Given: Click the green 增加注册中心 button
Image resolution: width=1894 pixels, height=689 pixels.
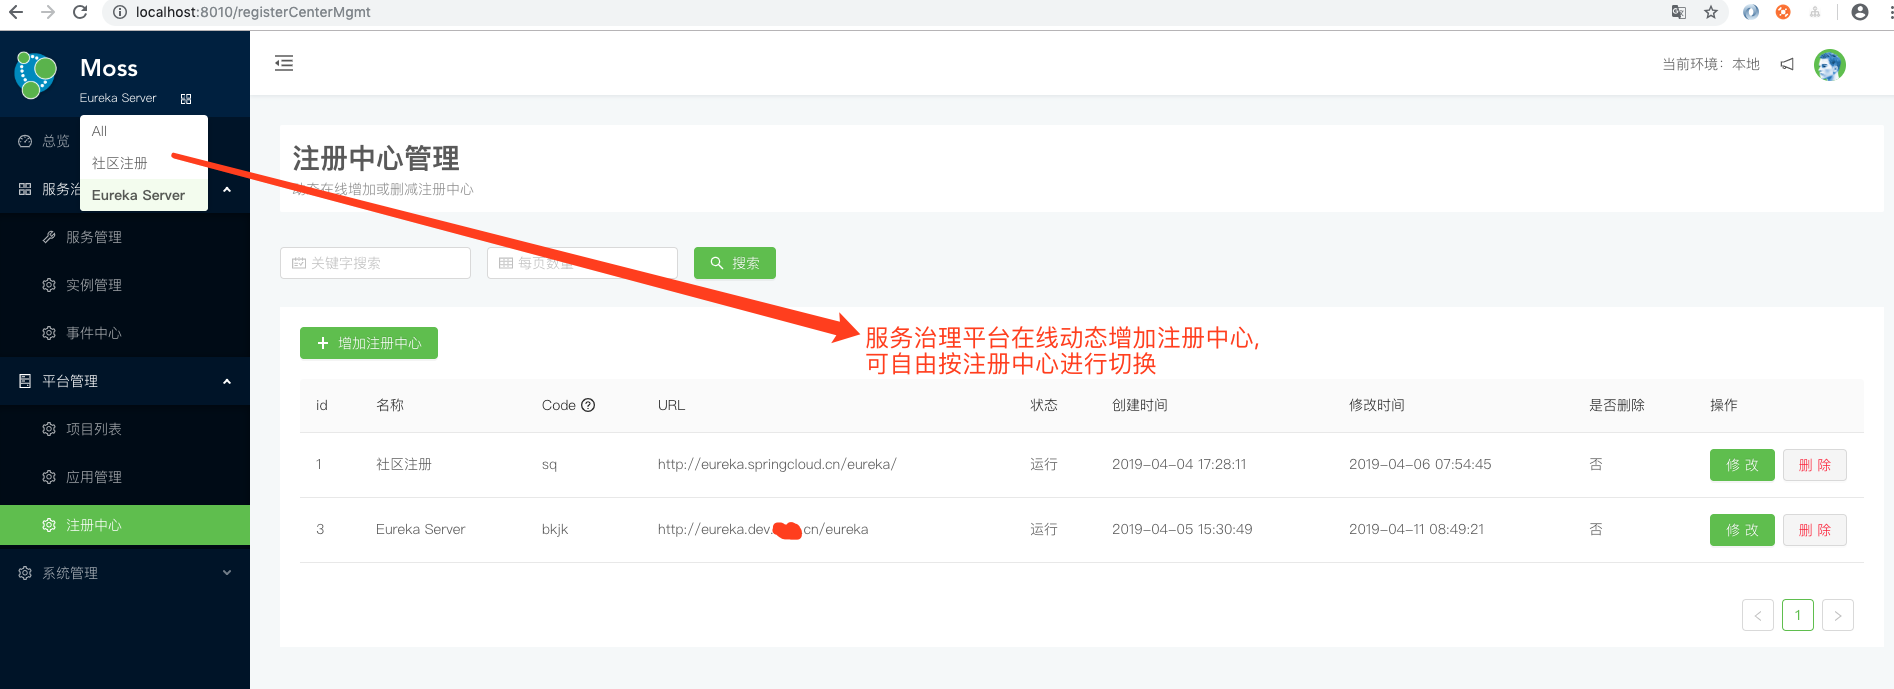Looking at the screenshot, I should pos(369,343).
